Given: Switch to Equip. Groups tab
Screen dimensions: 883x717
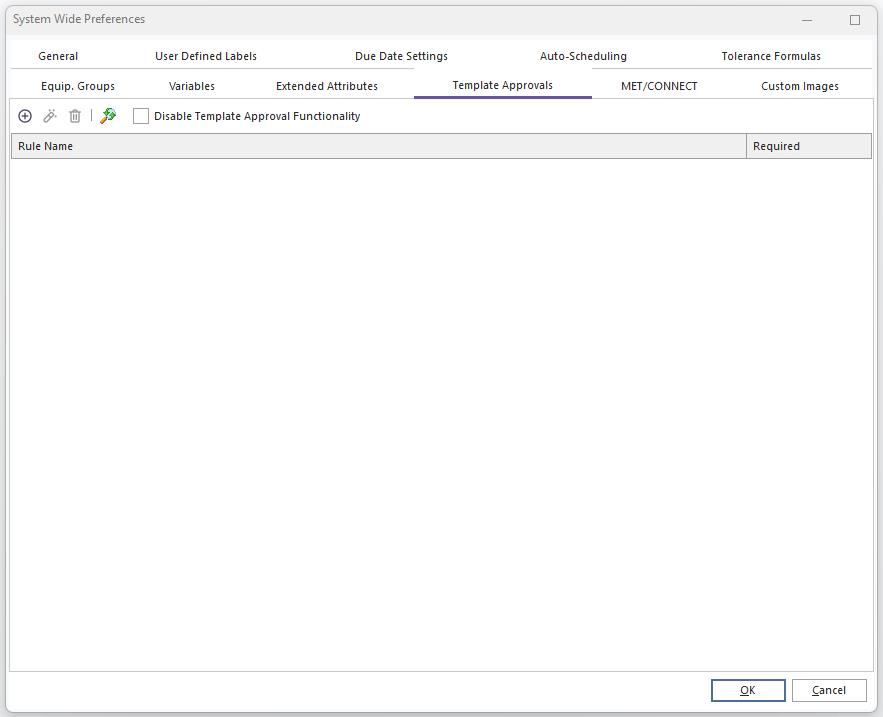Looking at the screenshot, I should tap(78, 86).
